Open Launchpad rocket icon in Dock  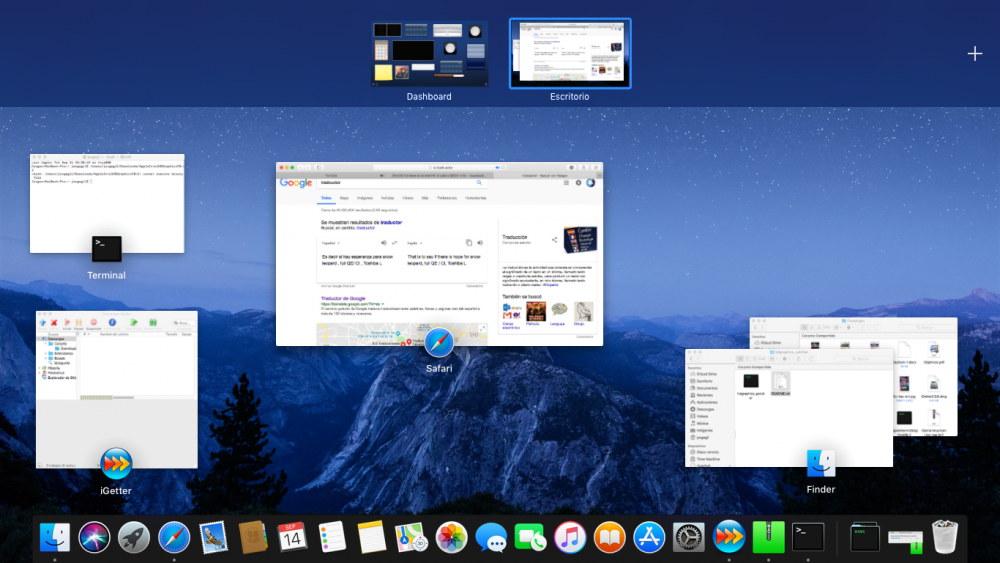[x=134, y=537]
